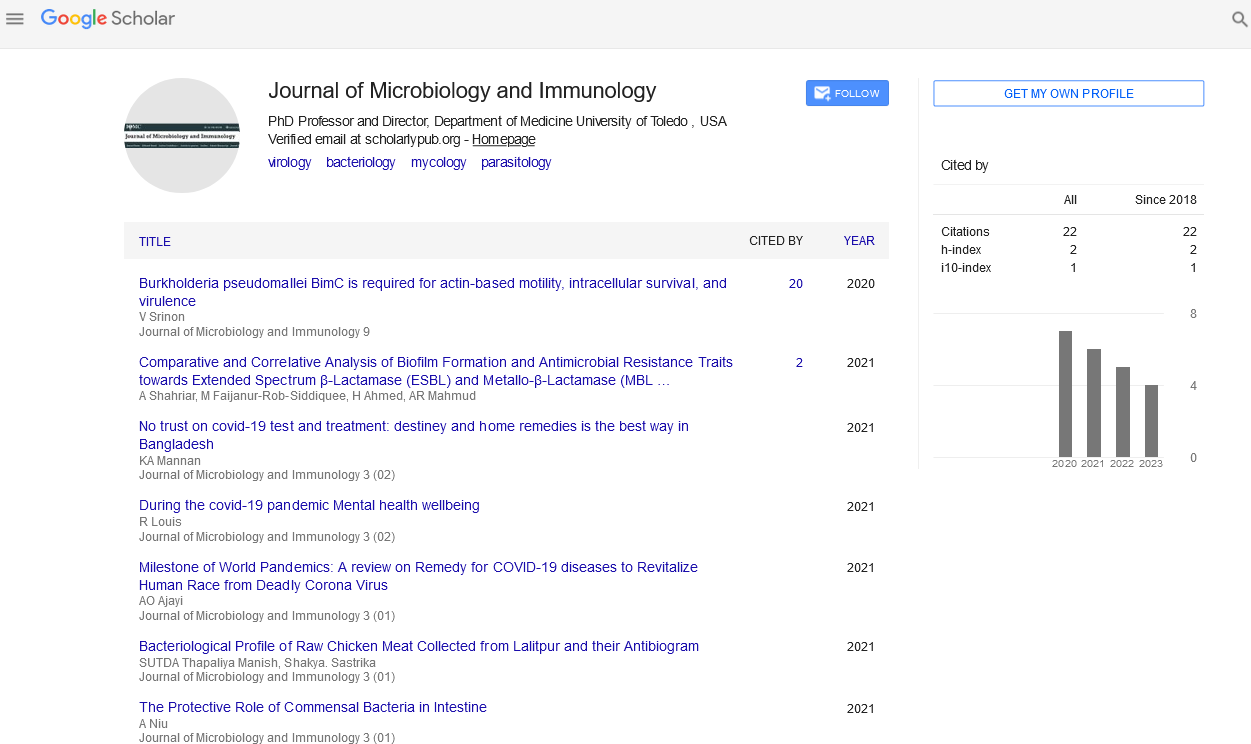Viewport: 1251px width, 744px height.
Task: Sort articles by Year column header
Action: pyautogui.click(x=858, y=241)
